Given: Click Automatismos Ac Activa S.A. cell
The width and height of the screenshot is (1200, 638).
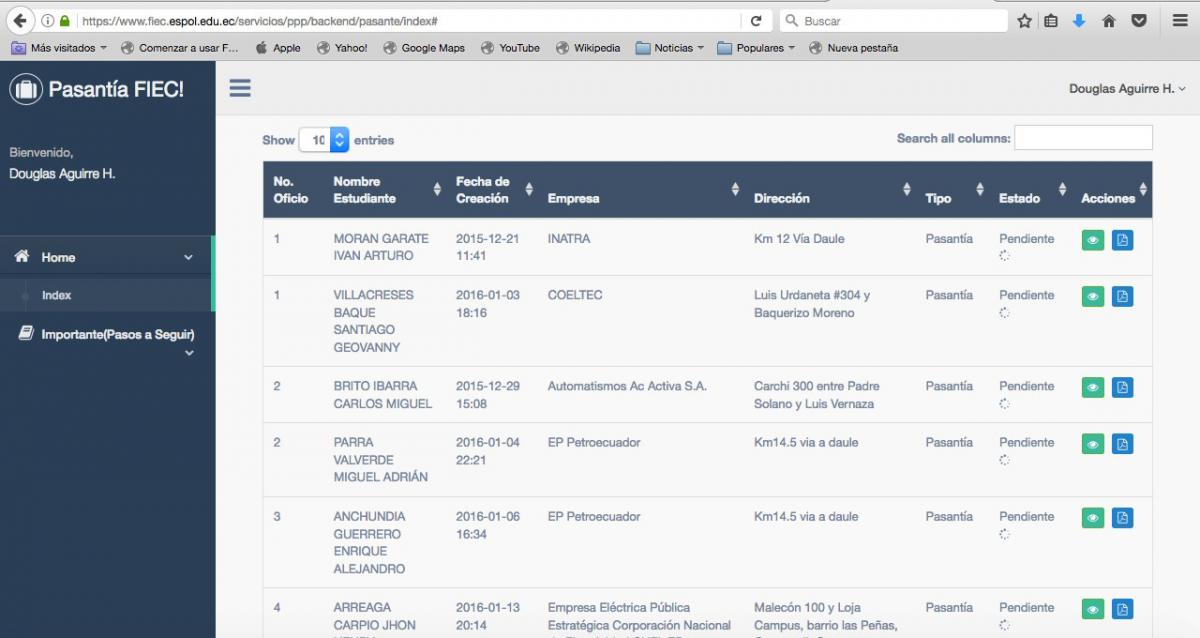Looking at the screenshot, I should 627,386.
